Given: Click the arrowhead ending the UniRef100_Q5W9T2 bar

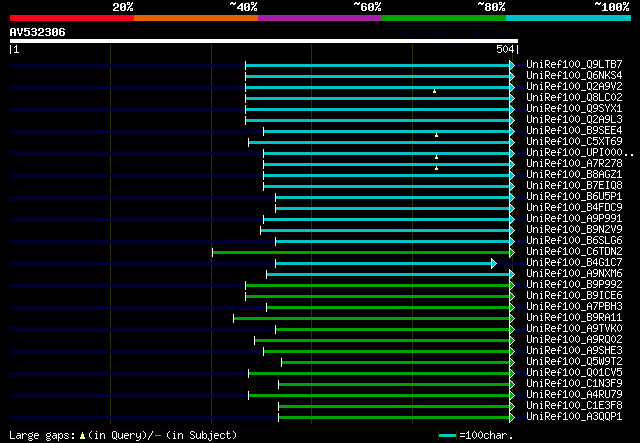Looking at the screenshot, I should [512, 362].
